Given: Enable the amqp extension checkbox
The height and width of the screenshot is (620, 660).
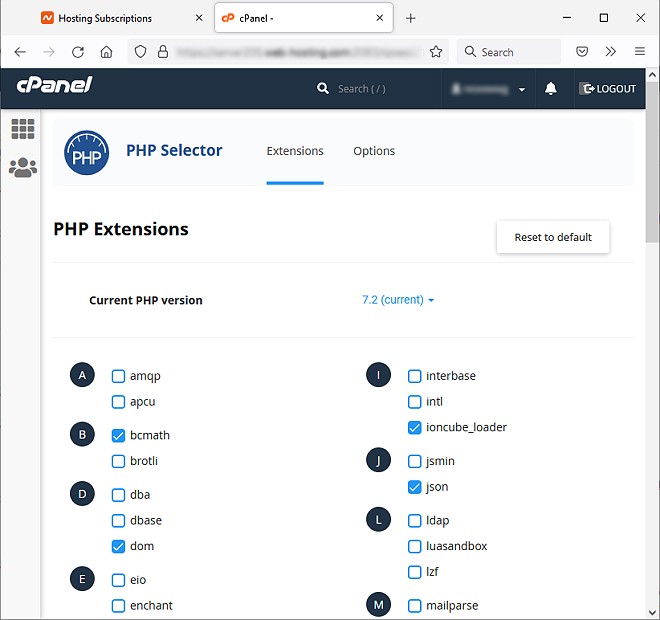Looking at the screenshot, I should (x=118, y=376).
